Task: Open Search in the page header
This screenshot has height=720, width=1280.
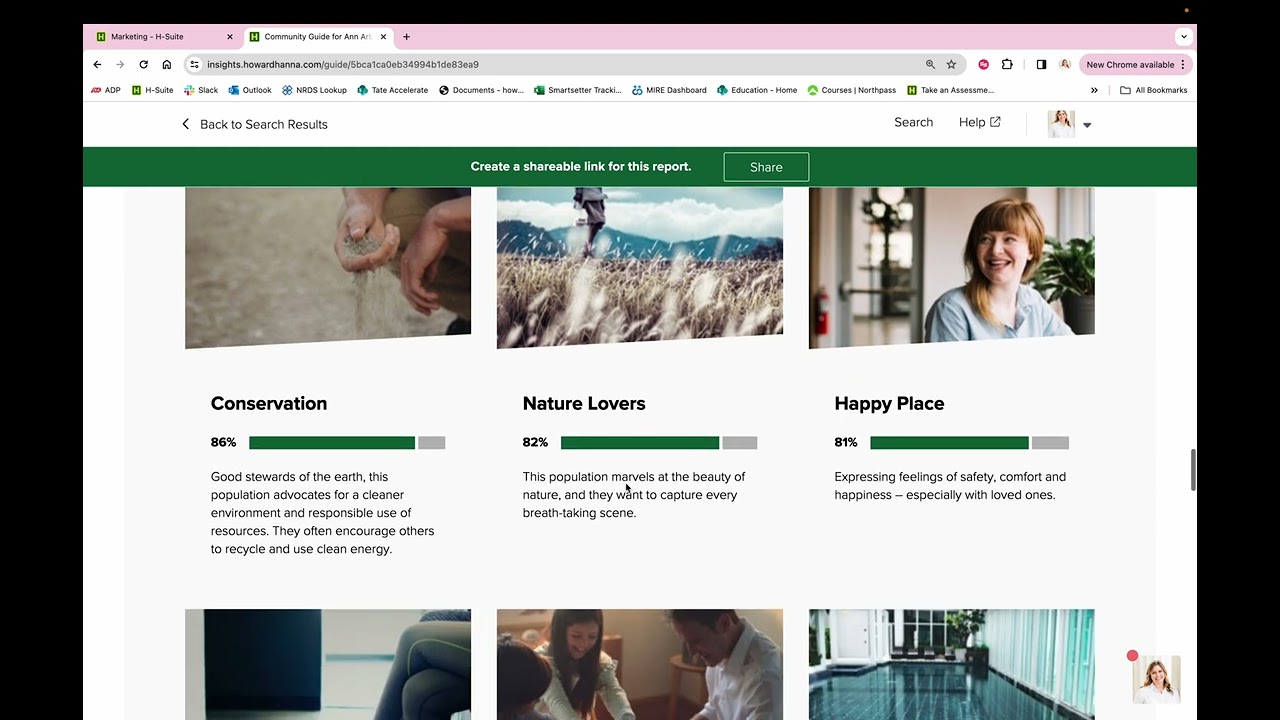Action: (x=913, y=122)
